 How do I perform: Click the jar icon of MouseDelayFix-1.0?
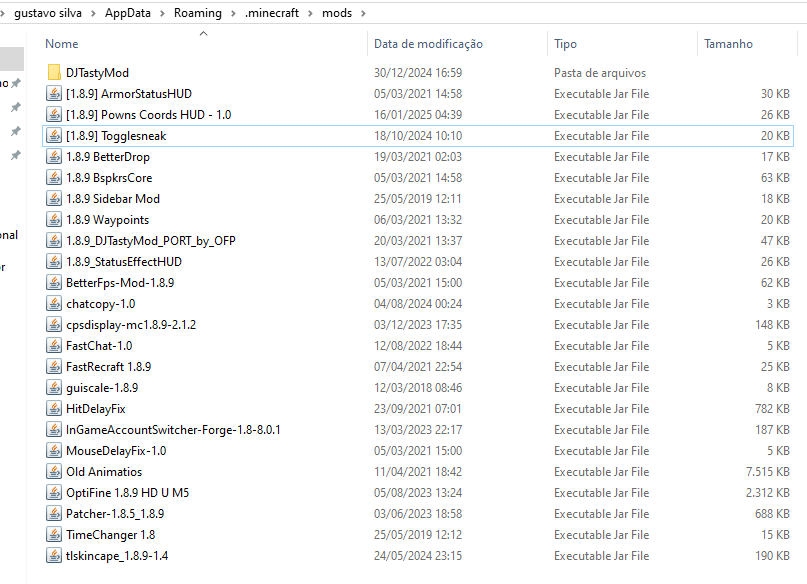[54, 451]
